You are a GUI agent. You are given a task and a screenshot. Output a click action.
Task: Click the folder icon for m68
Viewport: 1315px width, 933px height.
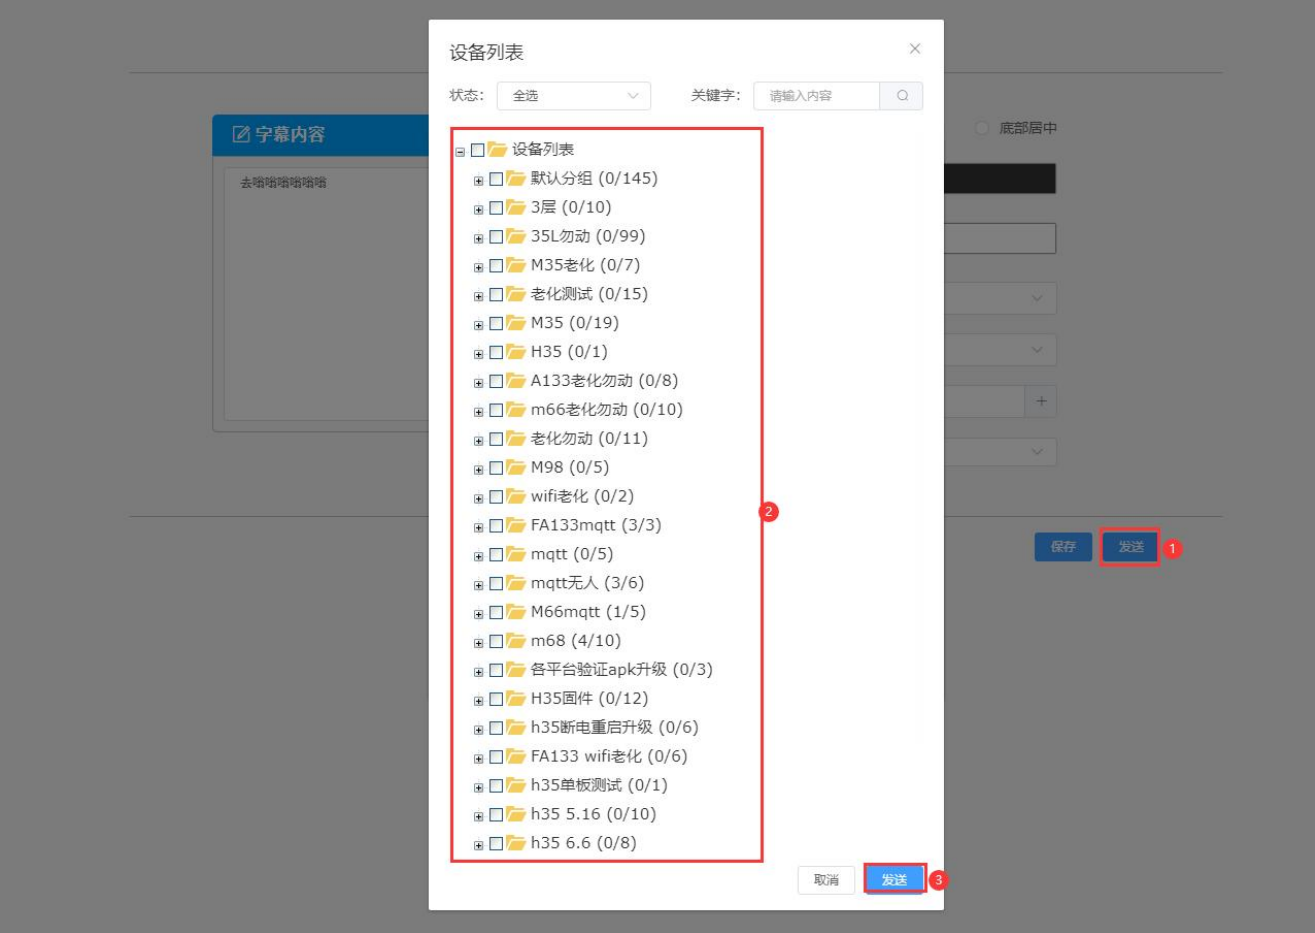pyautogui.click(x=516, y=641)
